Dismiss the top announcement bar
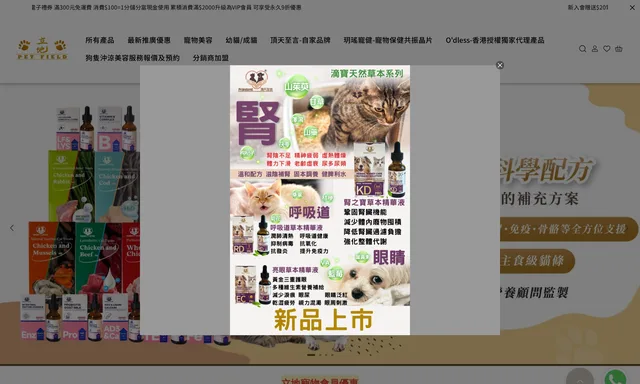 click(x=632, y=7)
